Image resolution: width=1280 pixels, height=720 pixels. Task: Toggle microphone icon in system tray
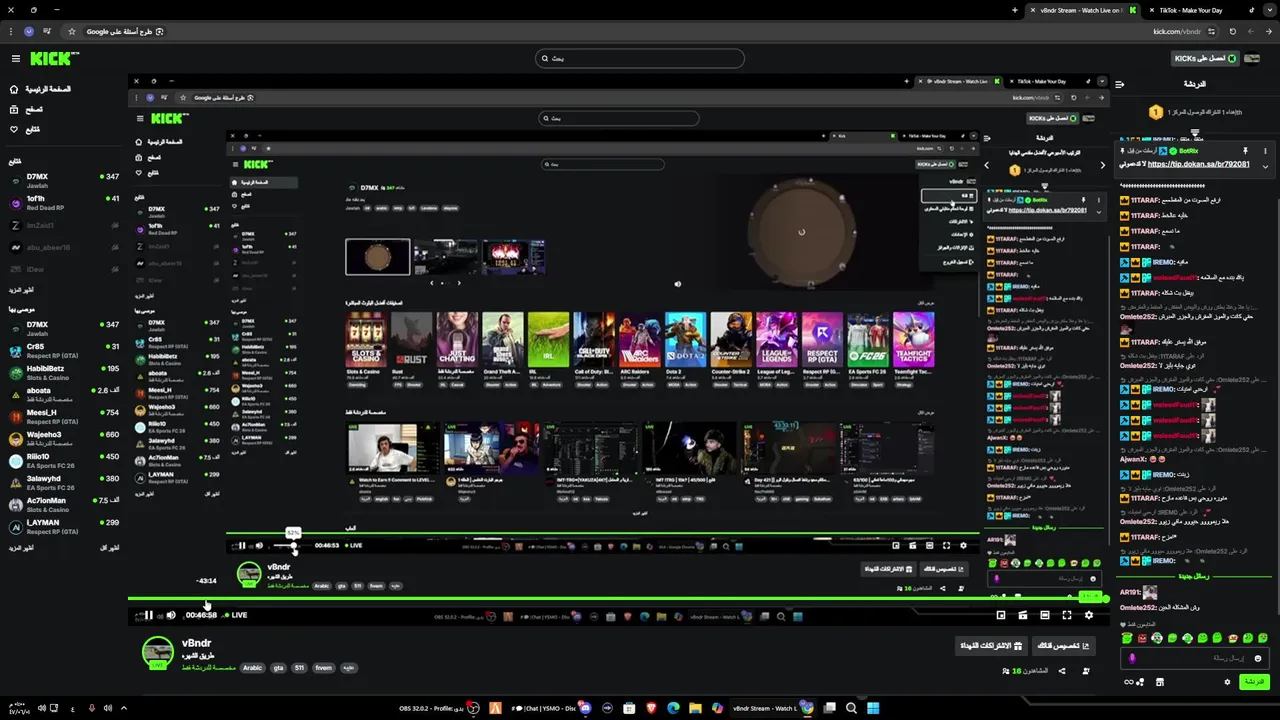tap(91, 708)
